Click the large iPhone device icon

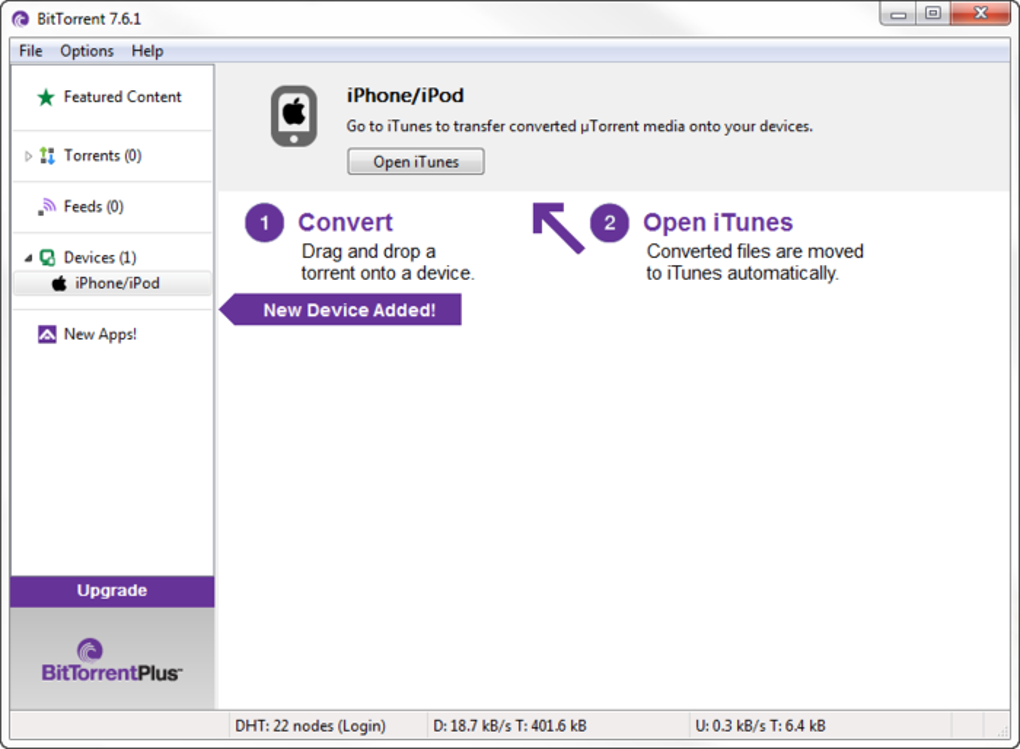(294, 116)
